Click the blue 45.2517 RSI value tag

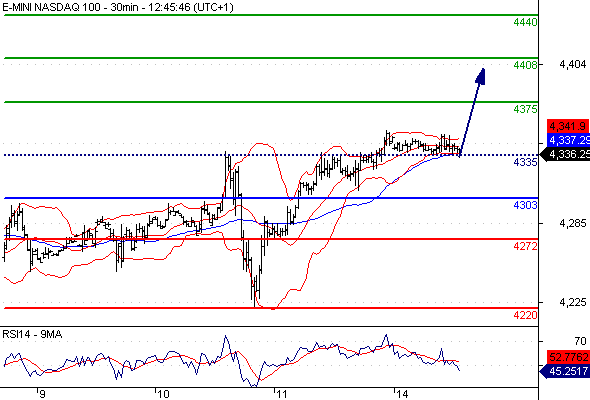pyautogui.click(x=565, y=371)
